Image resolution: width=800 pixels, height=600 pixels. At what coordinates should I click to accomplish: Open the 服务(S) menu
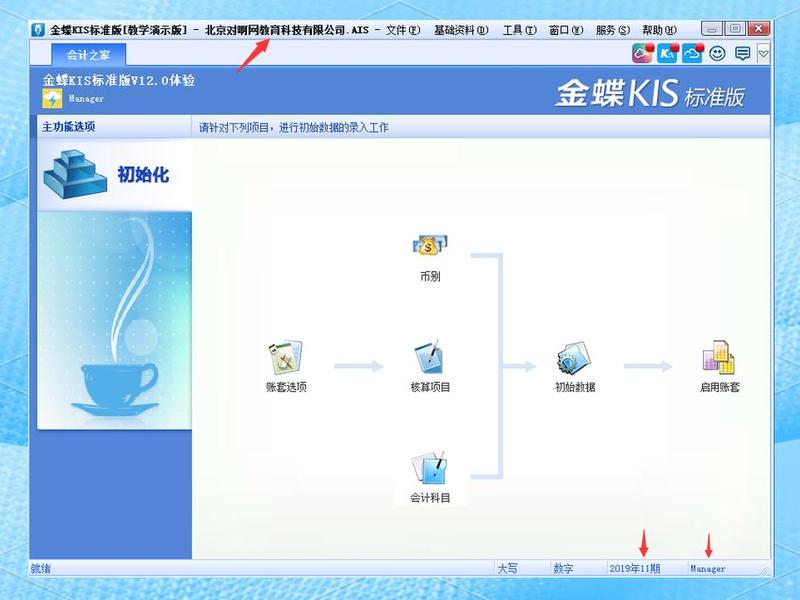click(x=612, y=30)
